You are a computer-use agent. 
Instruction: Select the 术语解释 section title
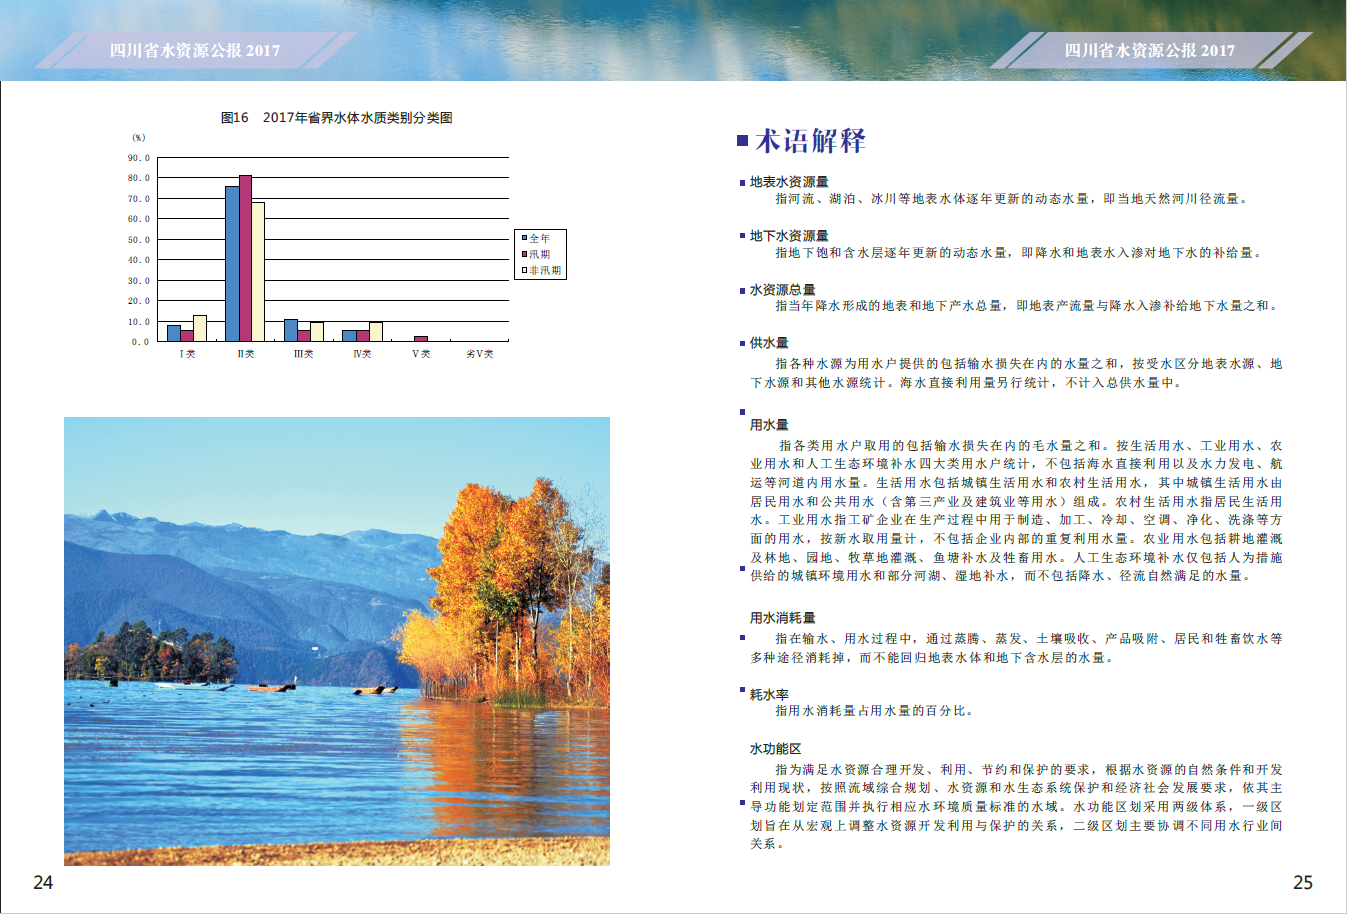coord(810,141)
